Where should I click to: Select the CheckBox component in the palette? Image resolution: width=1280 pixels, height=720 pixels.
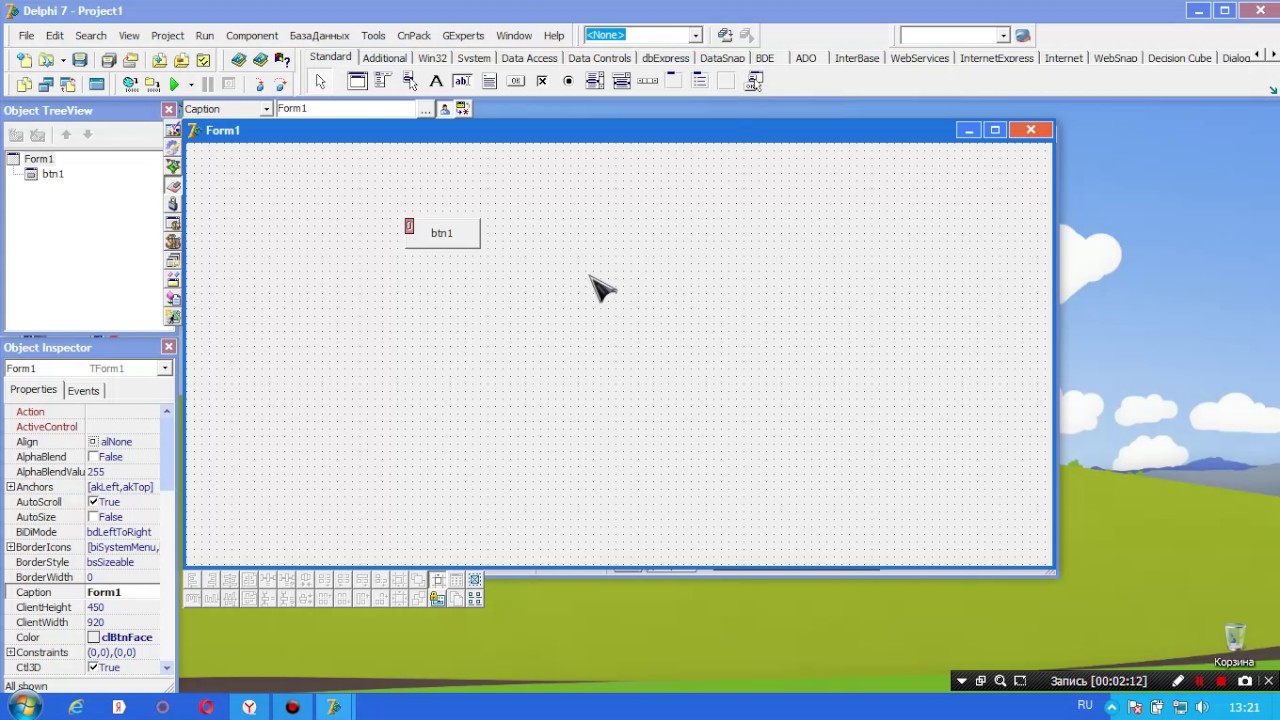(542, 82)
